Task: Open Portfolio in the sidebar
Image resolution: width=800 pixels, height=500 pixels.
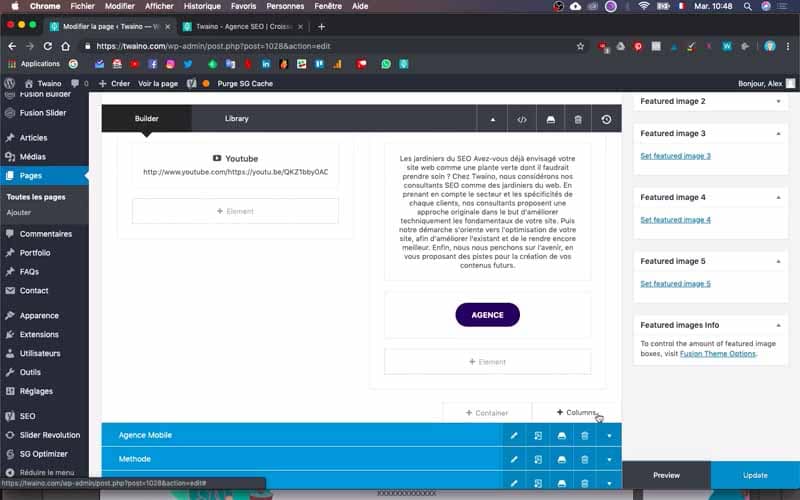Action: [35, 253]
